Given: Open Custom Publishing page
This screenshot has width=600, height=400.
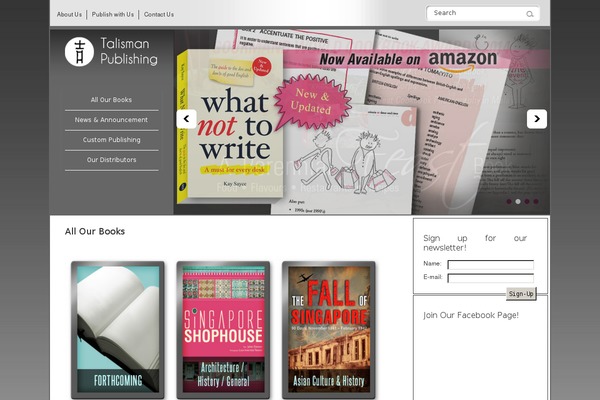Looking at the screenshot, I should click(x=111, y=140).
